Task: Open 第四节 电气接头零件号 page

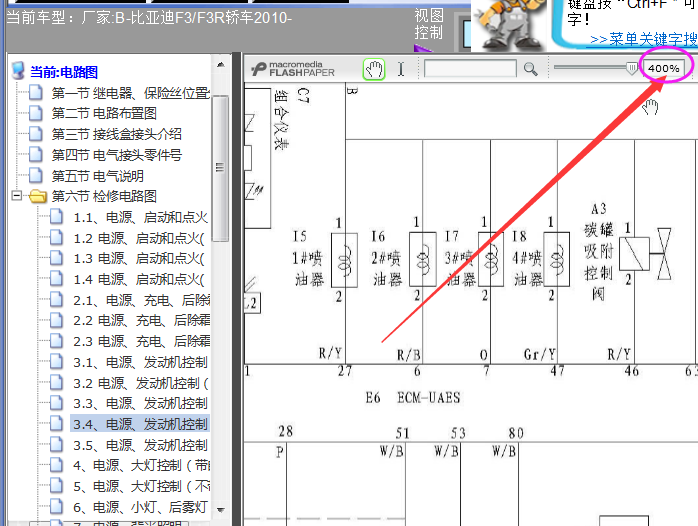Action: click(116, 155)
